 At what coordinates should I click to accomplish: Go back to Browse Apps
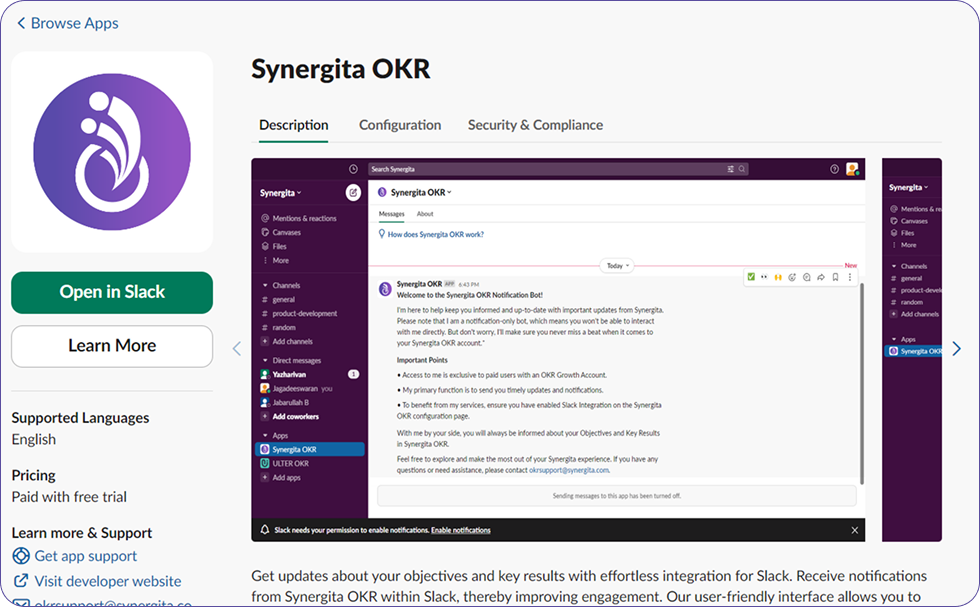[67, 23]
